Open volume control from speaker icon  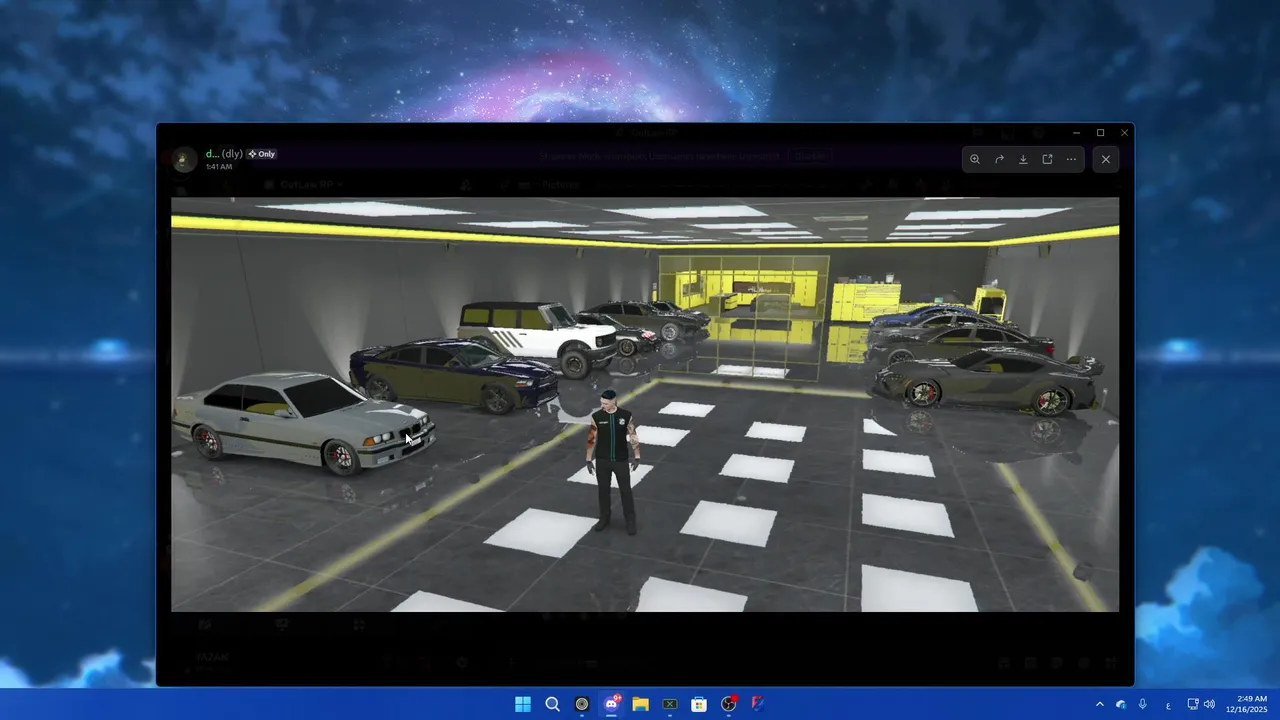pos(1209,704)
